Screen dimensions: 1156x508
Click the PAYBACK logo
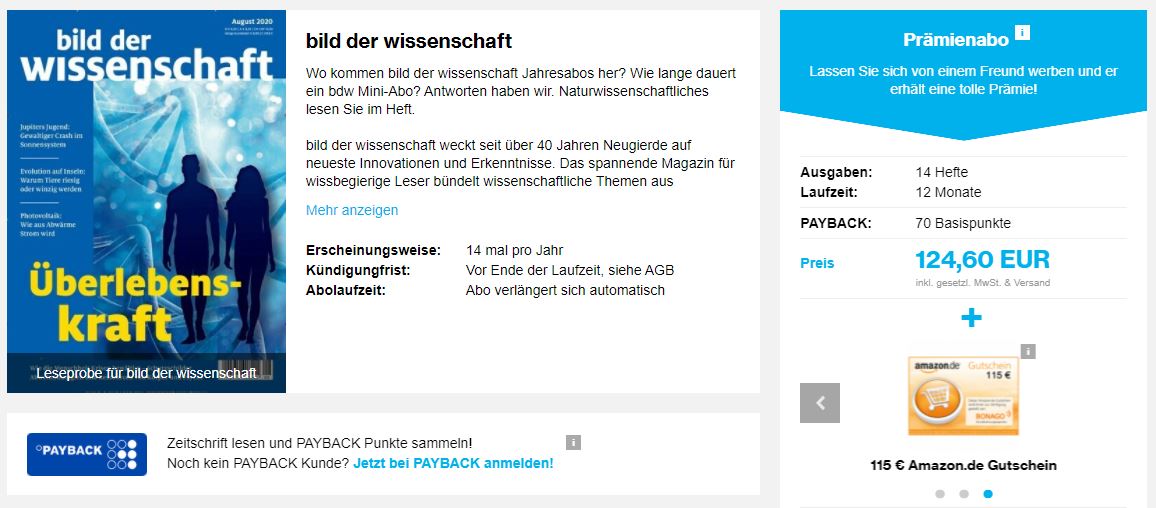click(x=87, y=454)
